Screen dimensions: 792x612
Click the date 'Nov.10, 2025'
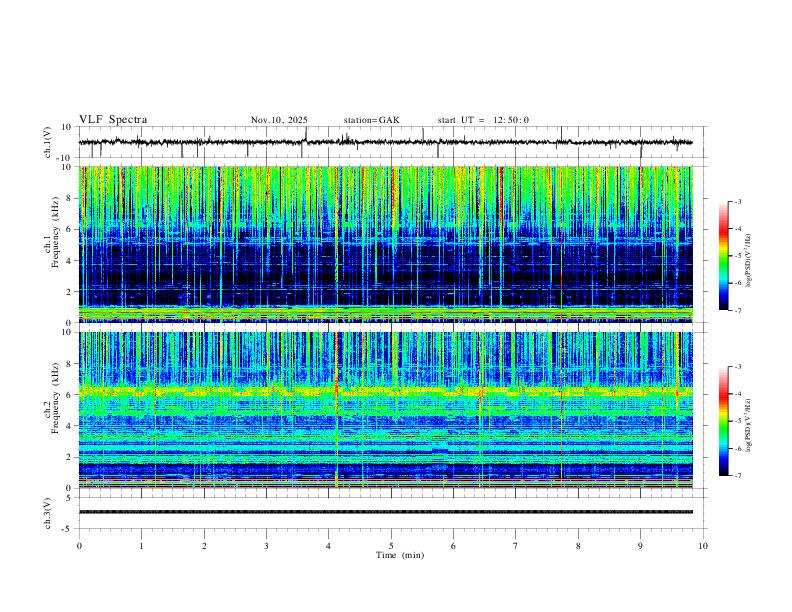[279, 120]
